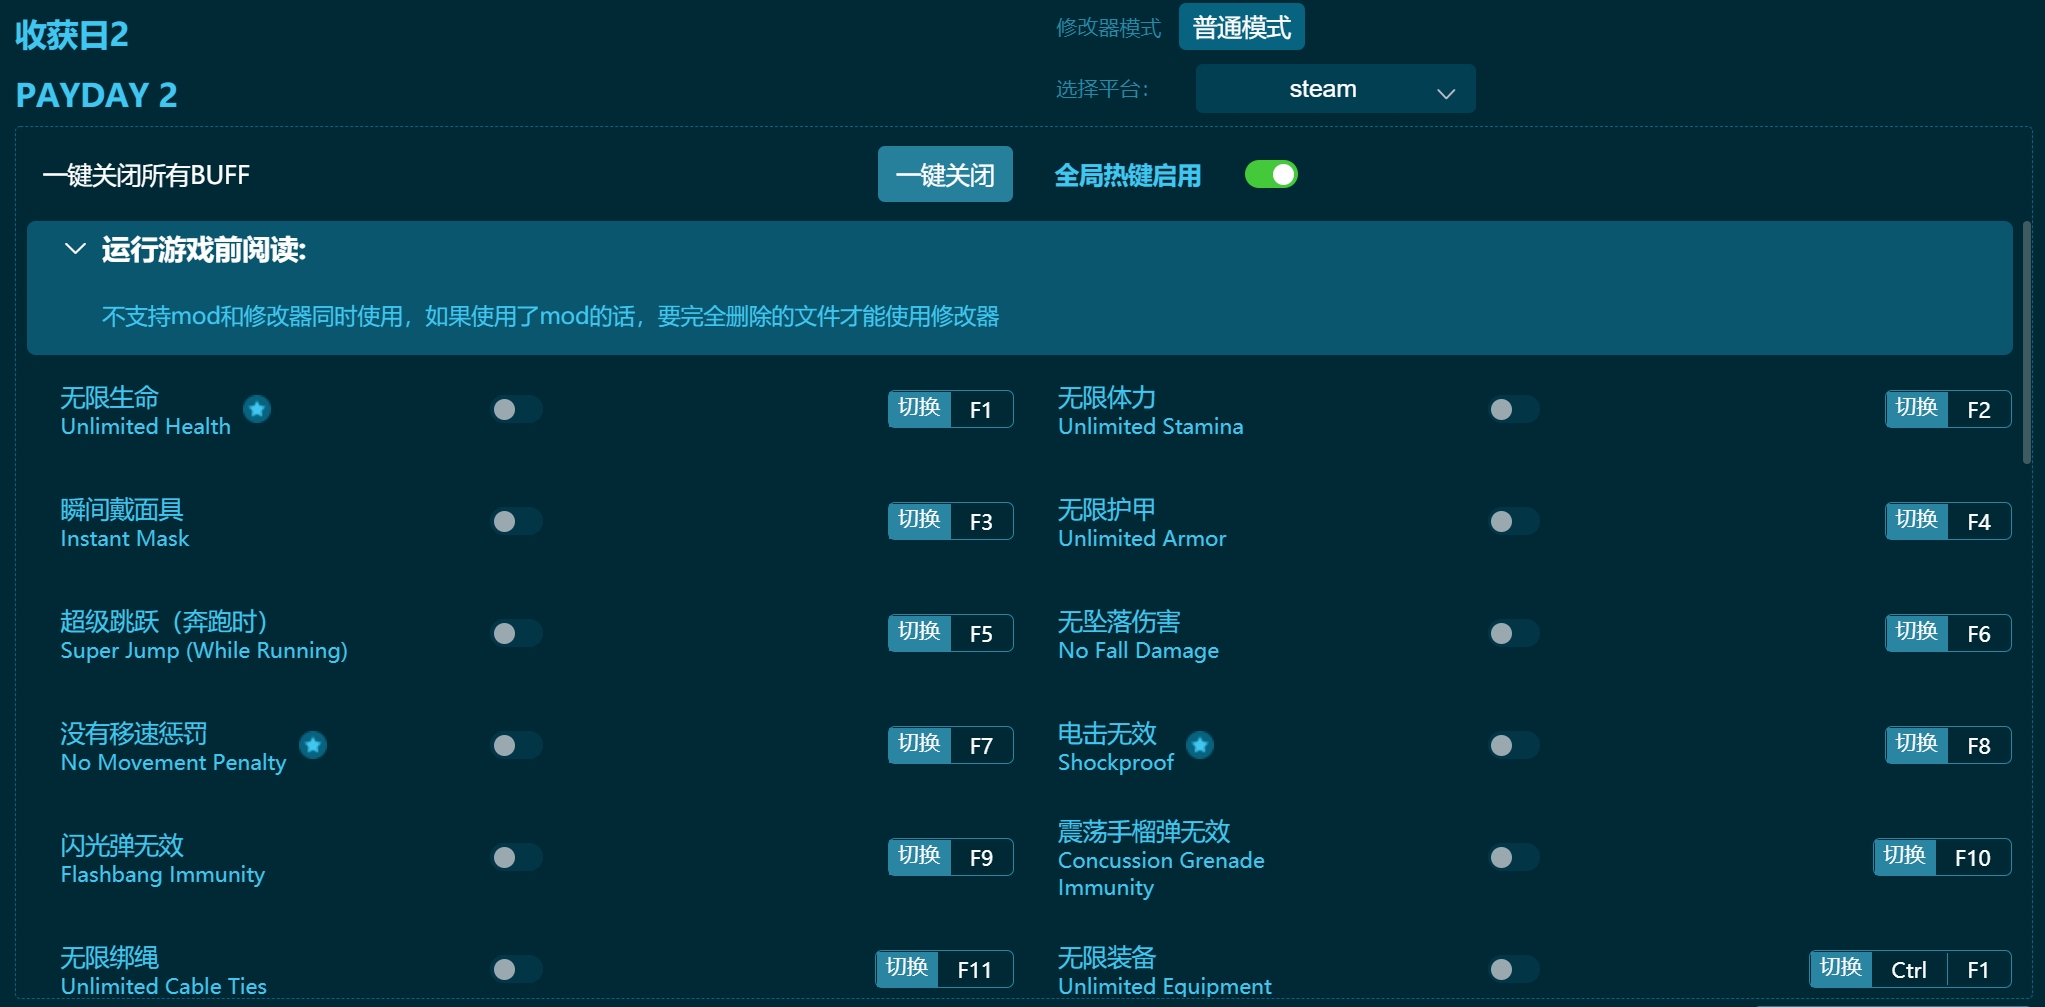Enable Concussion Grenade Immunity switch
Viewport: 2045px width, 1007px height.
1513,857
